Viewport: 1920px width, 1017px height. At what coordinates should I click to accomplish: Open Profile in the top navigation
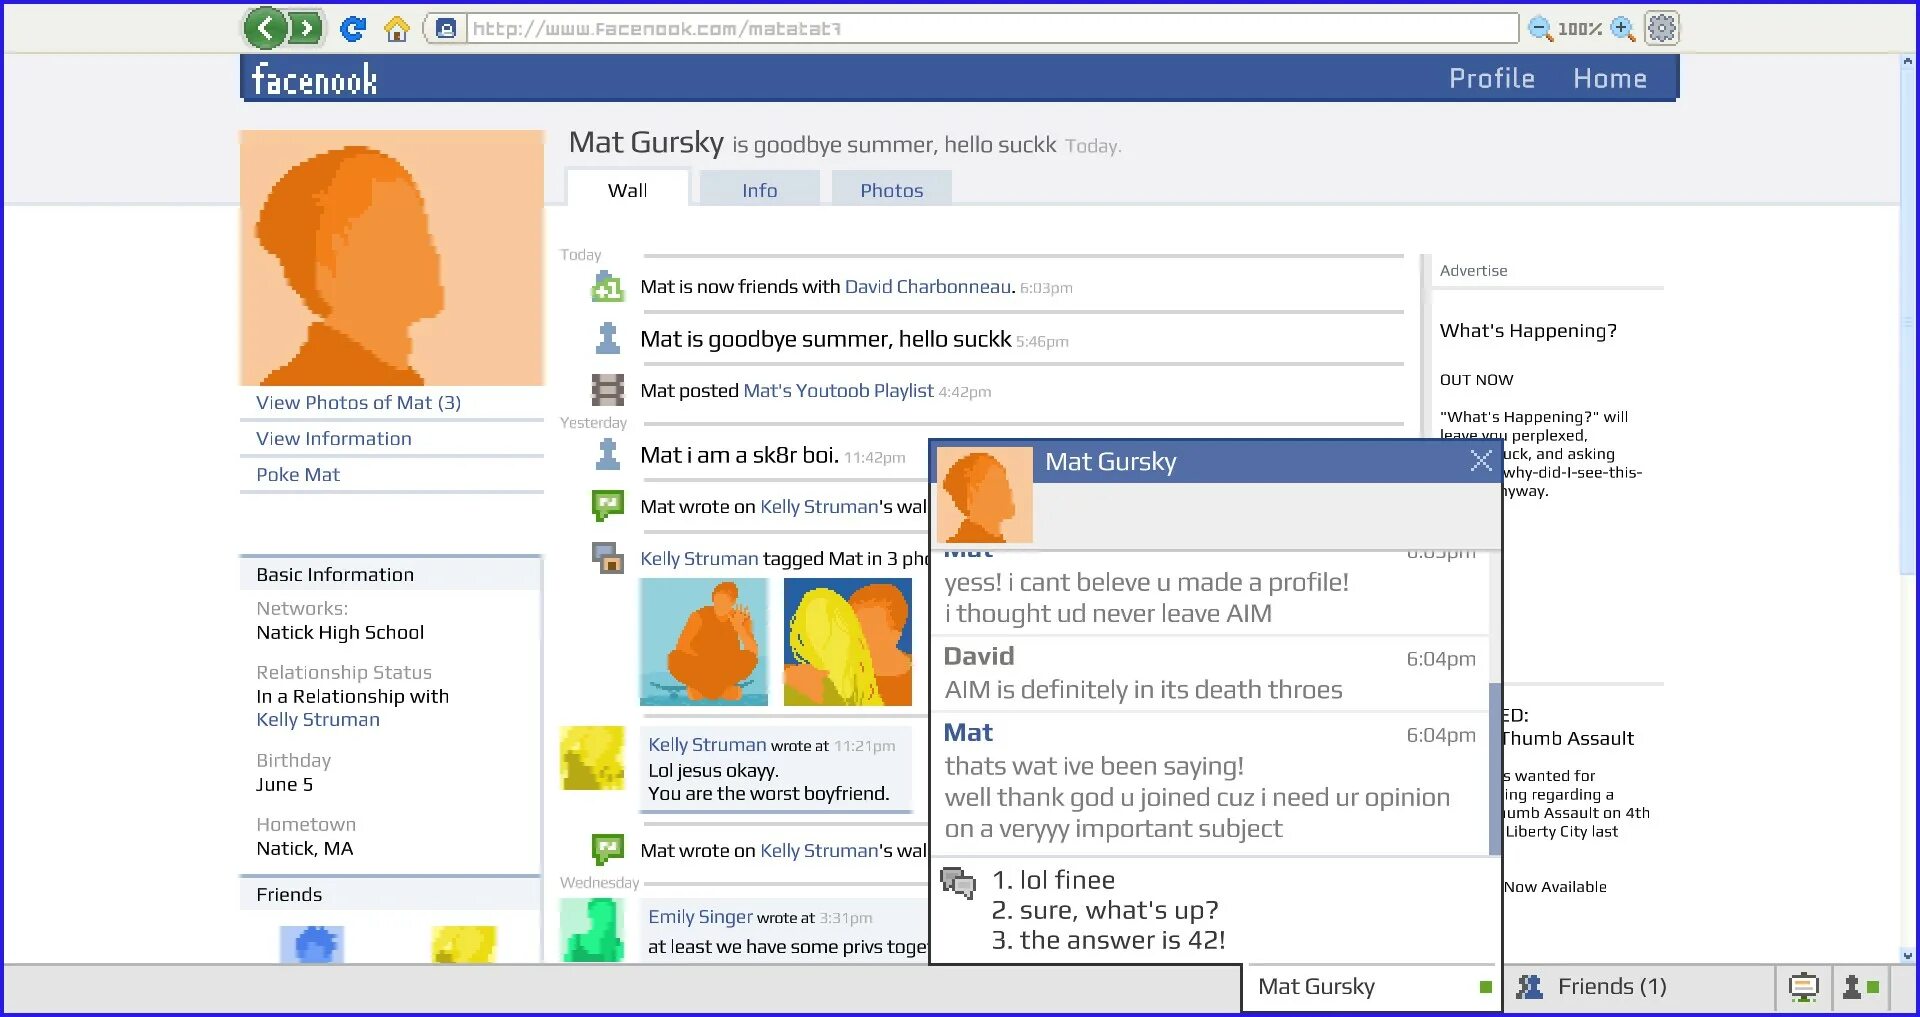coord(1491,78)
